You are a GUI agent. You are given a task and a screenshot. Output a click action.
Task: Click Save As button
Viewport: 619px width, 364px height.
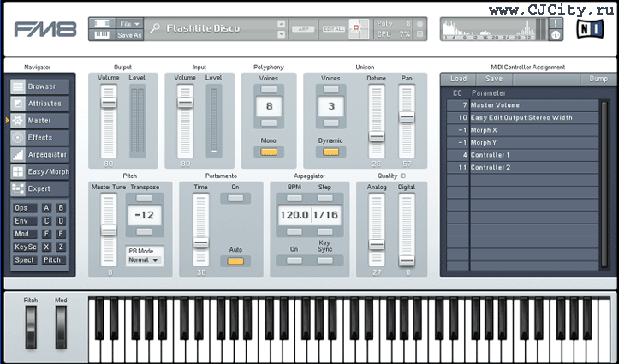click(129, 35)
